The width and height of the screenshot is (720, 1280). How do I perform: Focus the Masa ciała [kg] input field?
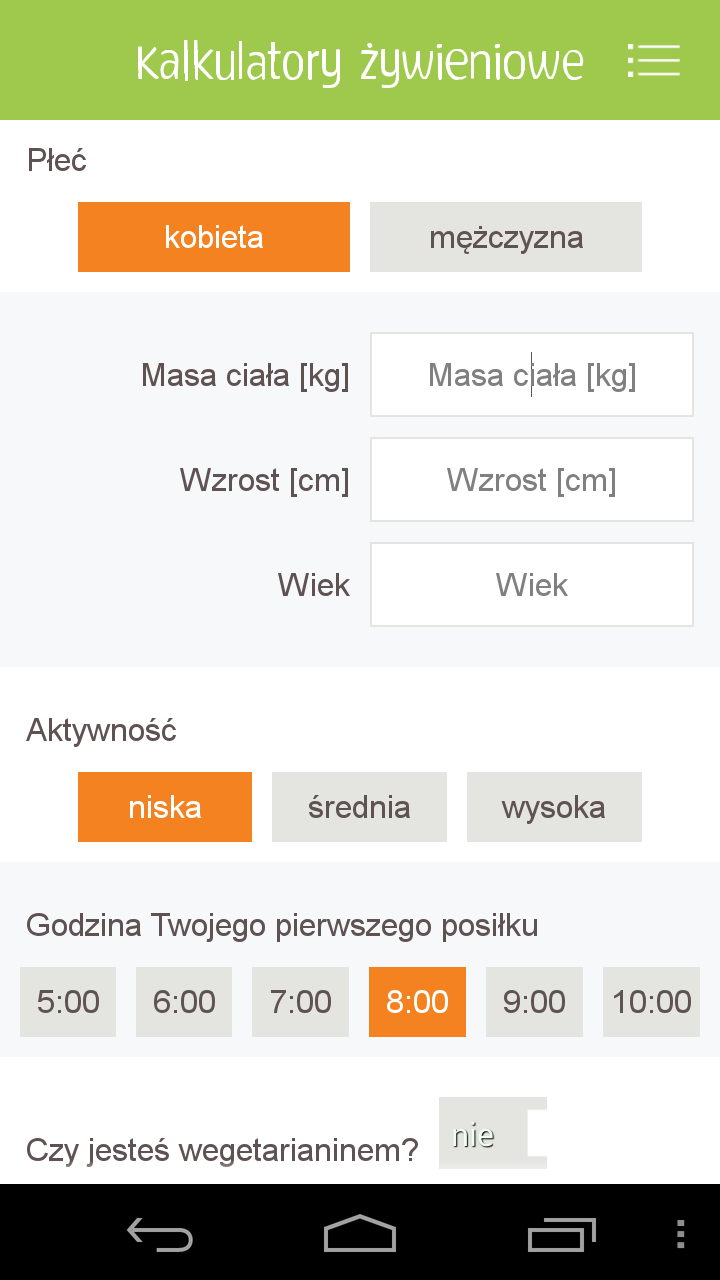pos(532,375)
